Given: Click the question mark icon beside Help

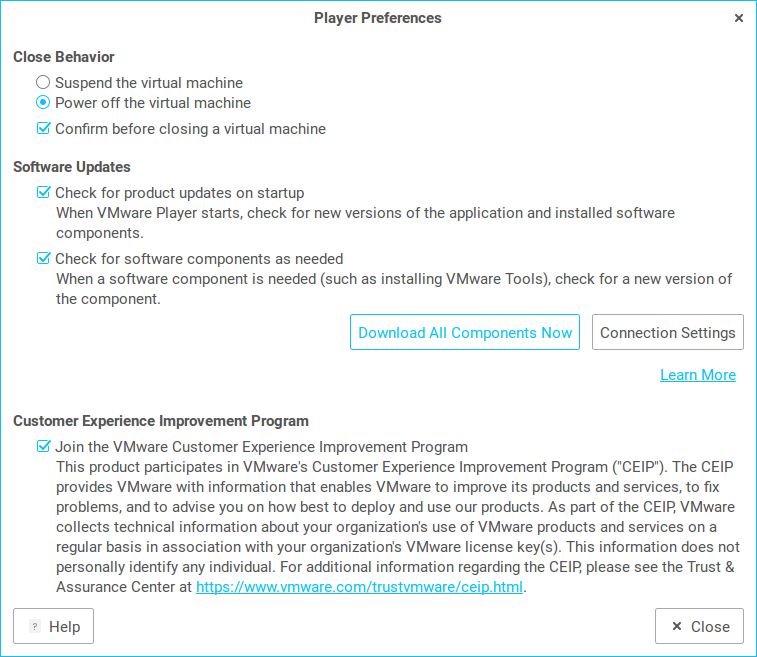Looking at the screenshot, I should (35, 627).
